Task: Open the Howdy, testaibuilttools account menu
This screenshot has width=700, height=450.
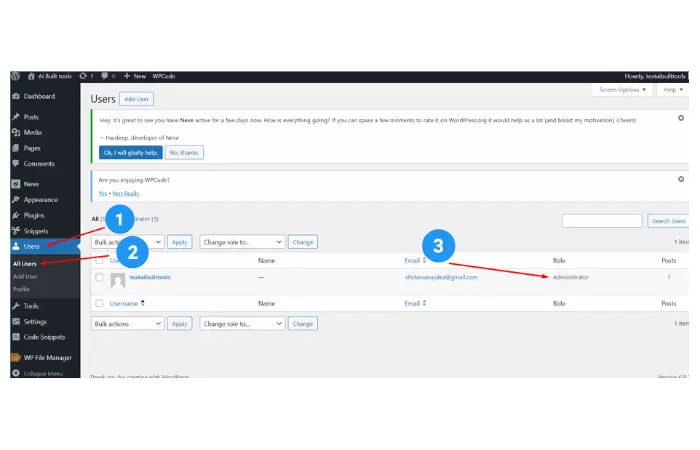Action: click(x=655, y=76)
